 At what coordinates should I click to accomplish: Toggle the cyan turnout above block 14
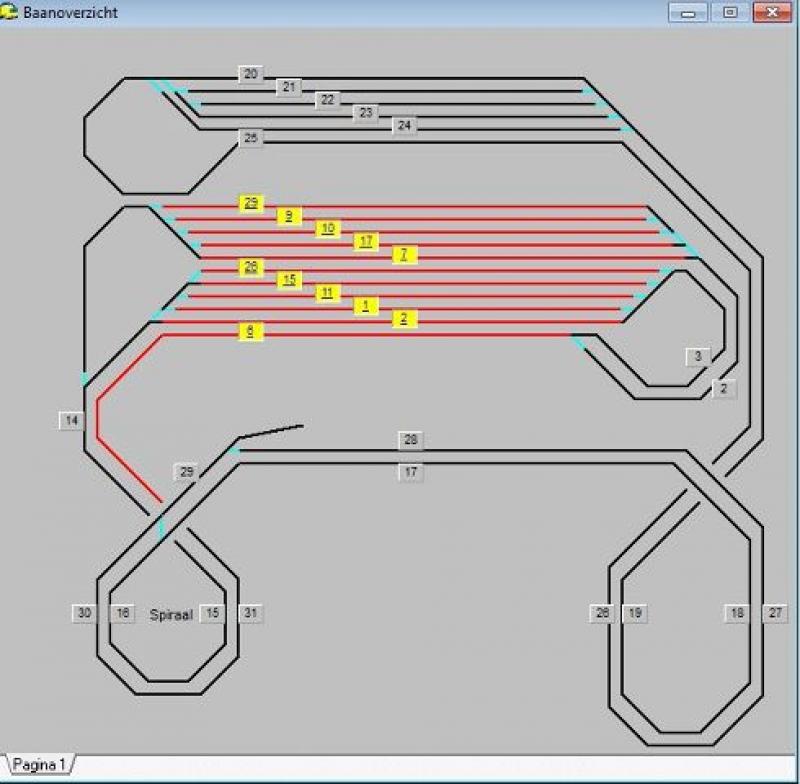tap(85, 380)
